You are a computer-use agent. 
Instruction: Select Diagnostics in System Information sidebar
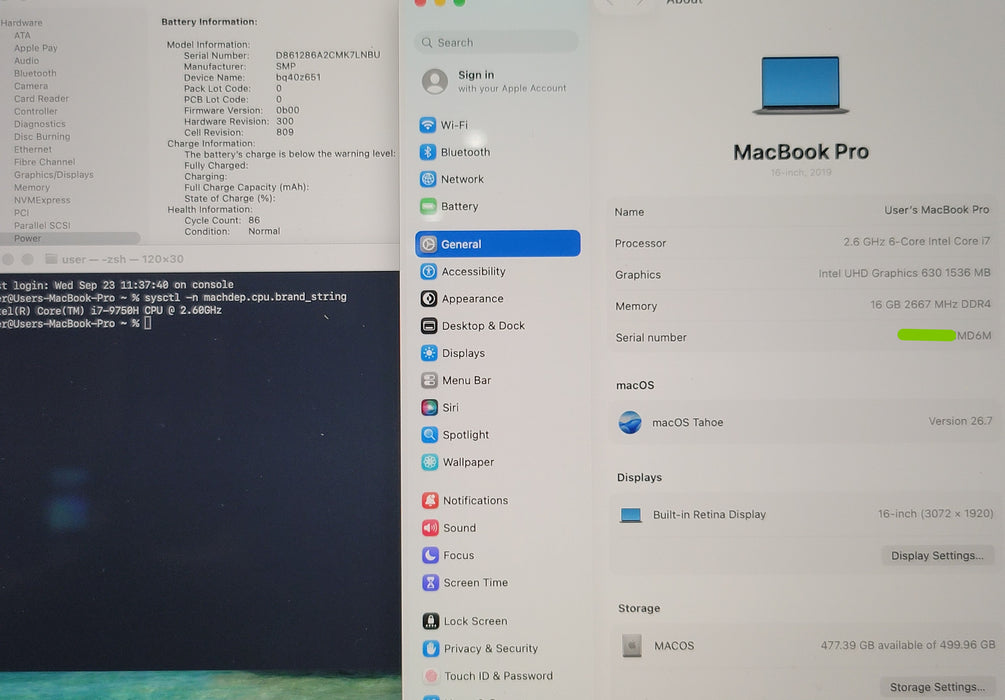[39, 124]
